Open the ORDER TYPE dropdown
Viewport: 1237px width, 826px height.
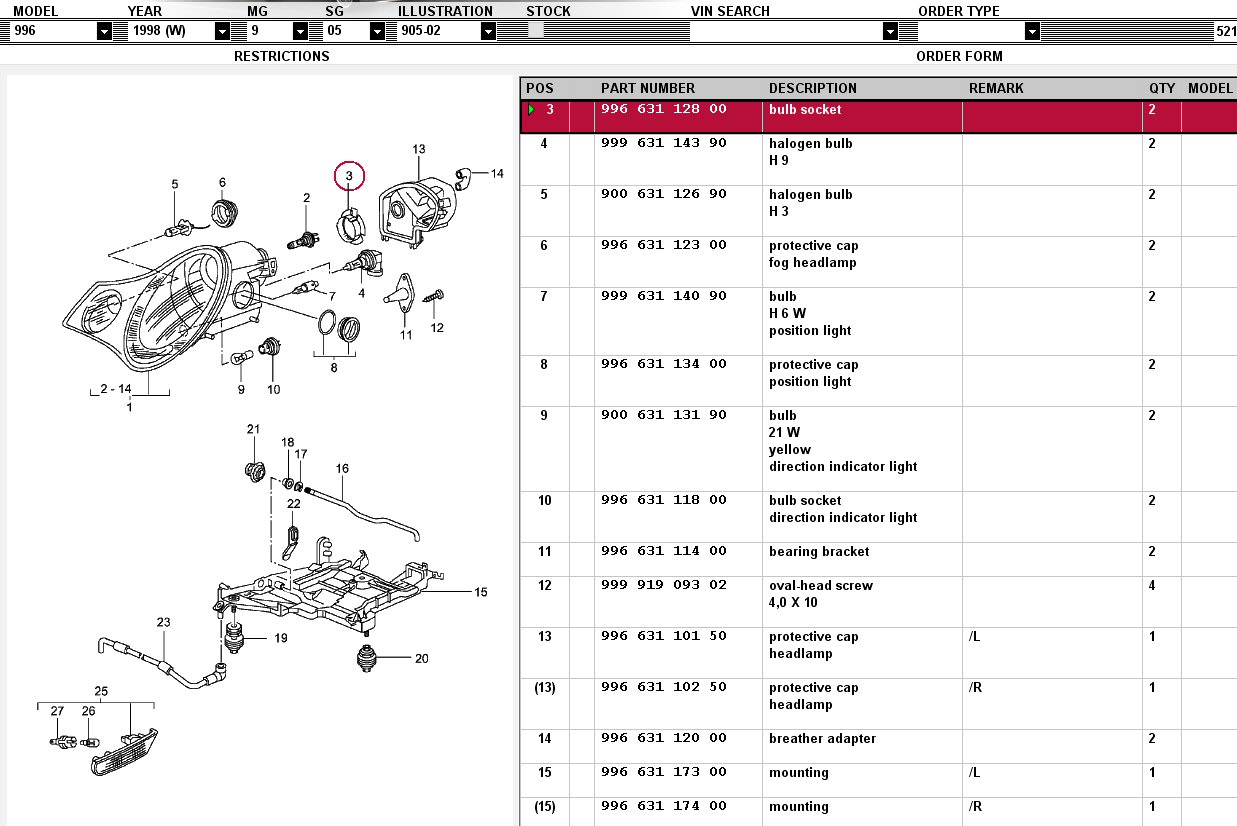click(1032, 31)
